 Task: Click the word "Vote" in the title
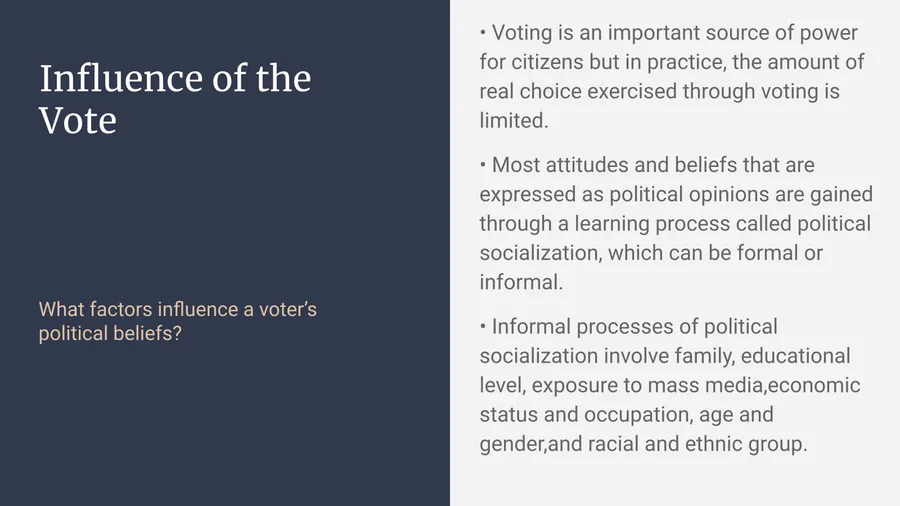[78, 121]
